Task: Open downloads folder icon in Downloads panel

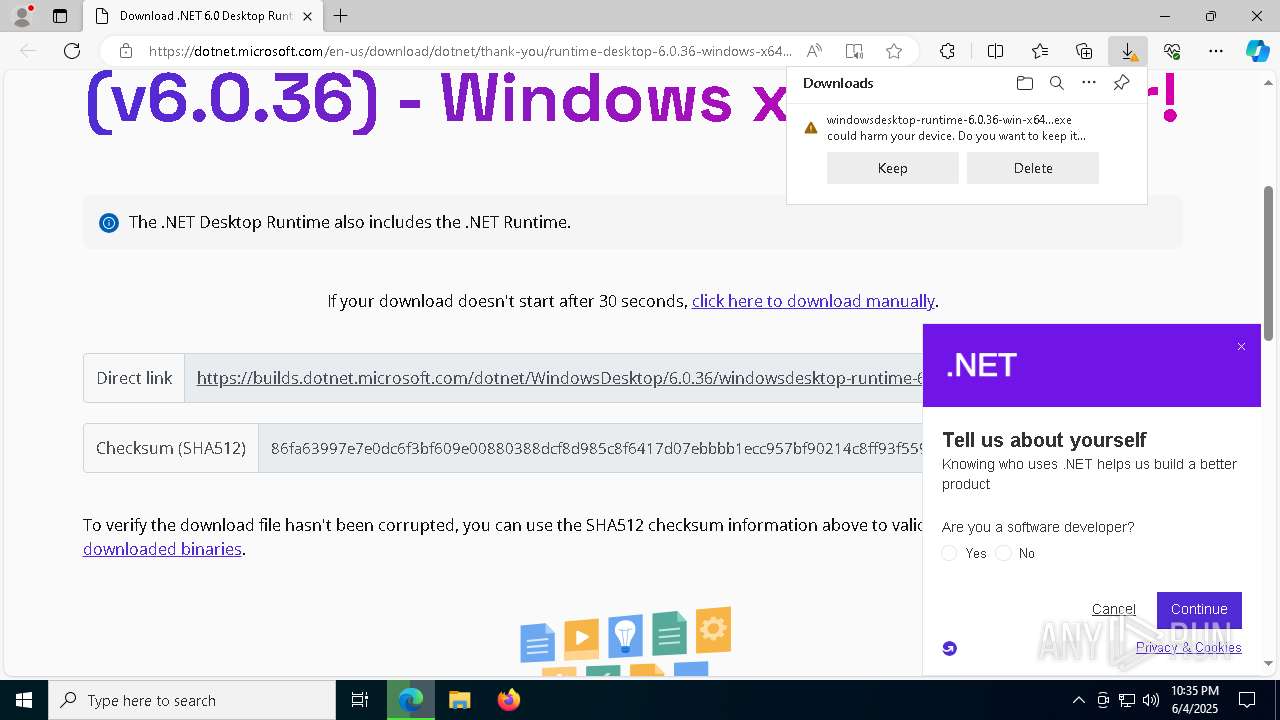Action: click(x=1024, y=83)
